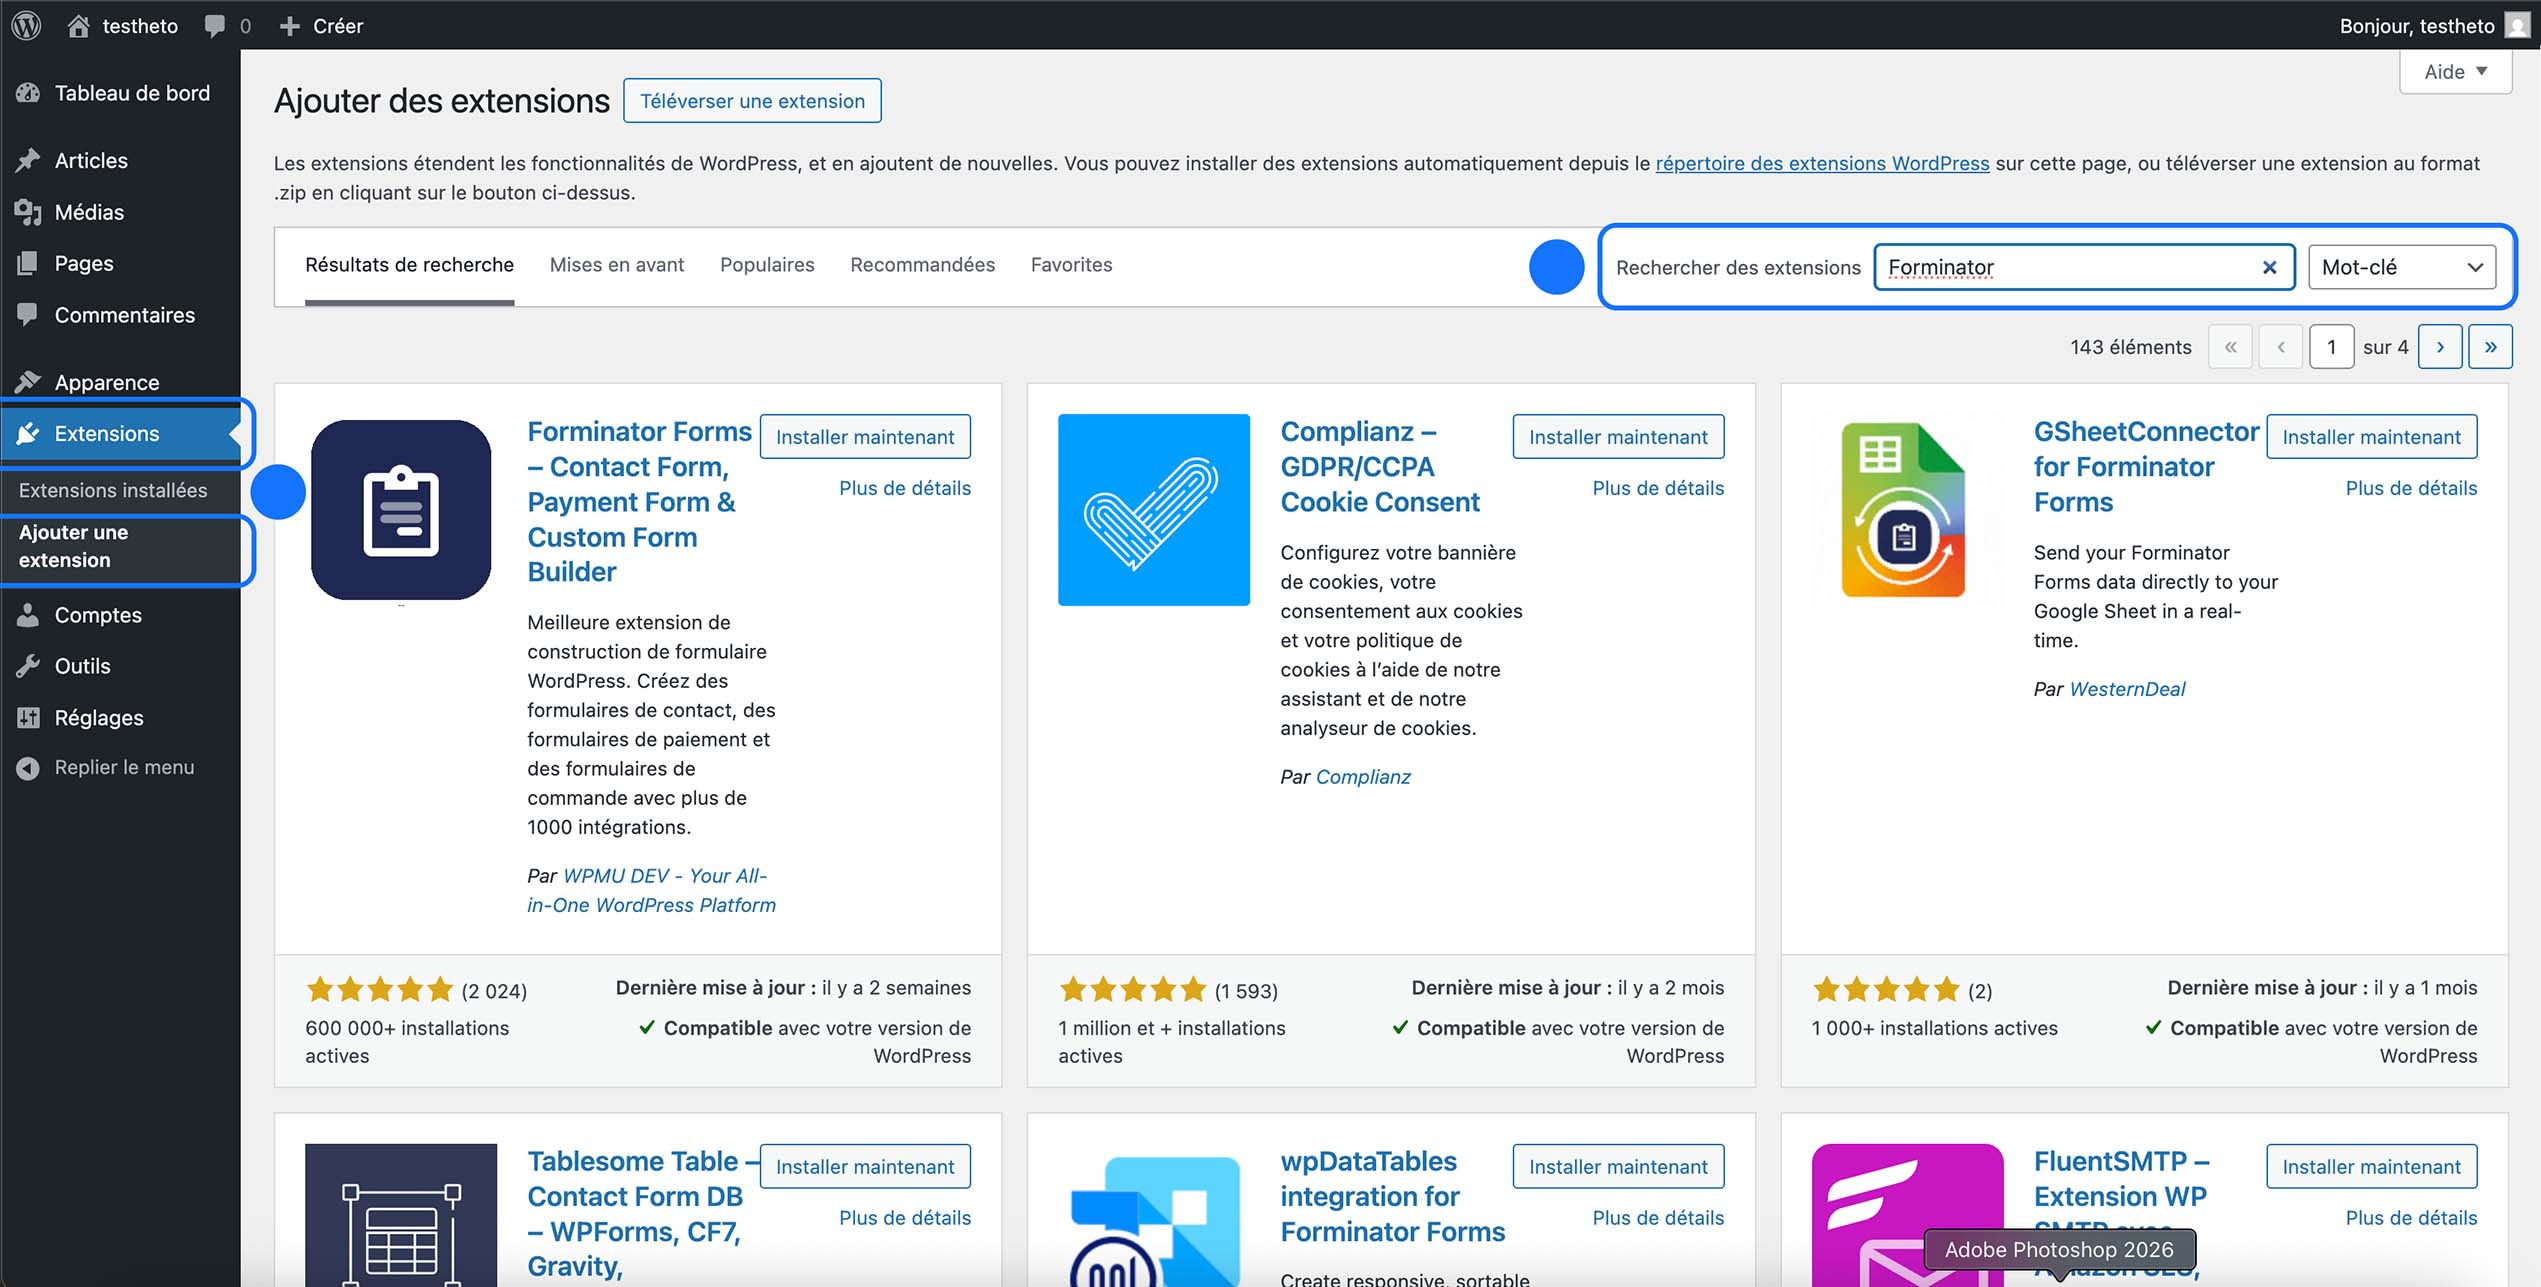Switch to the Populaires tab

[766, 264]
